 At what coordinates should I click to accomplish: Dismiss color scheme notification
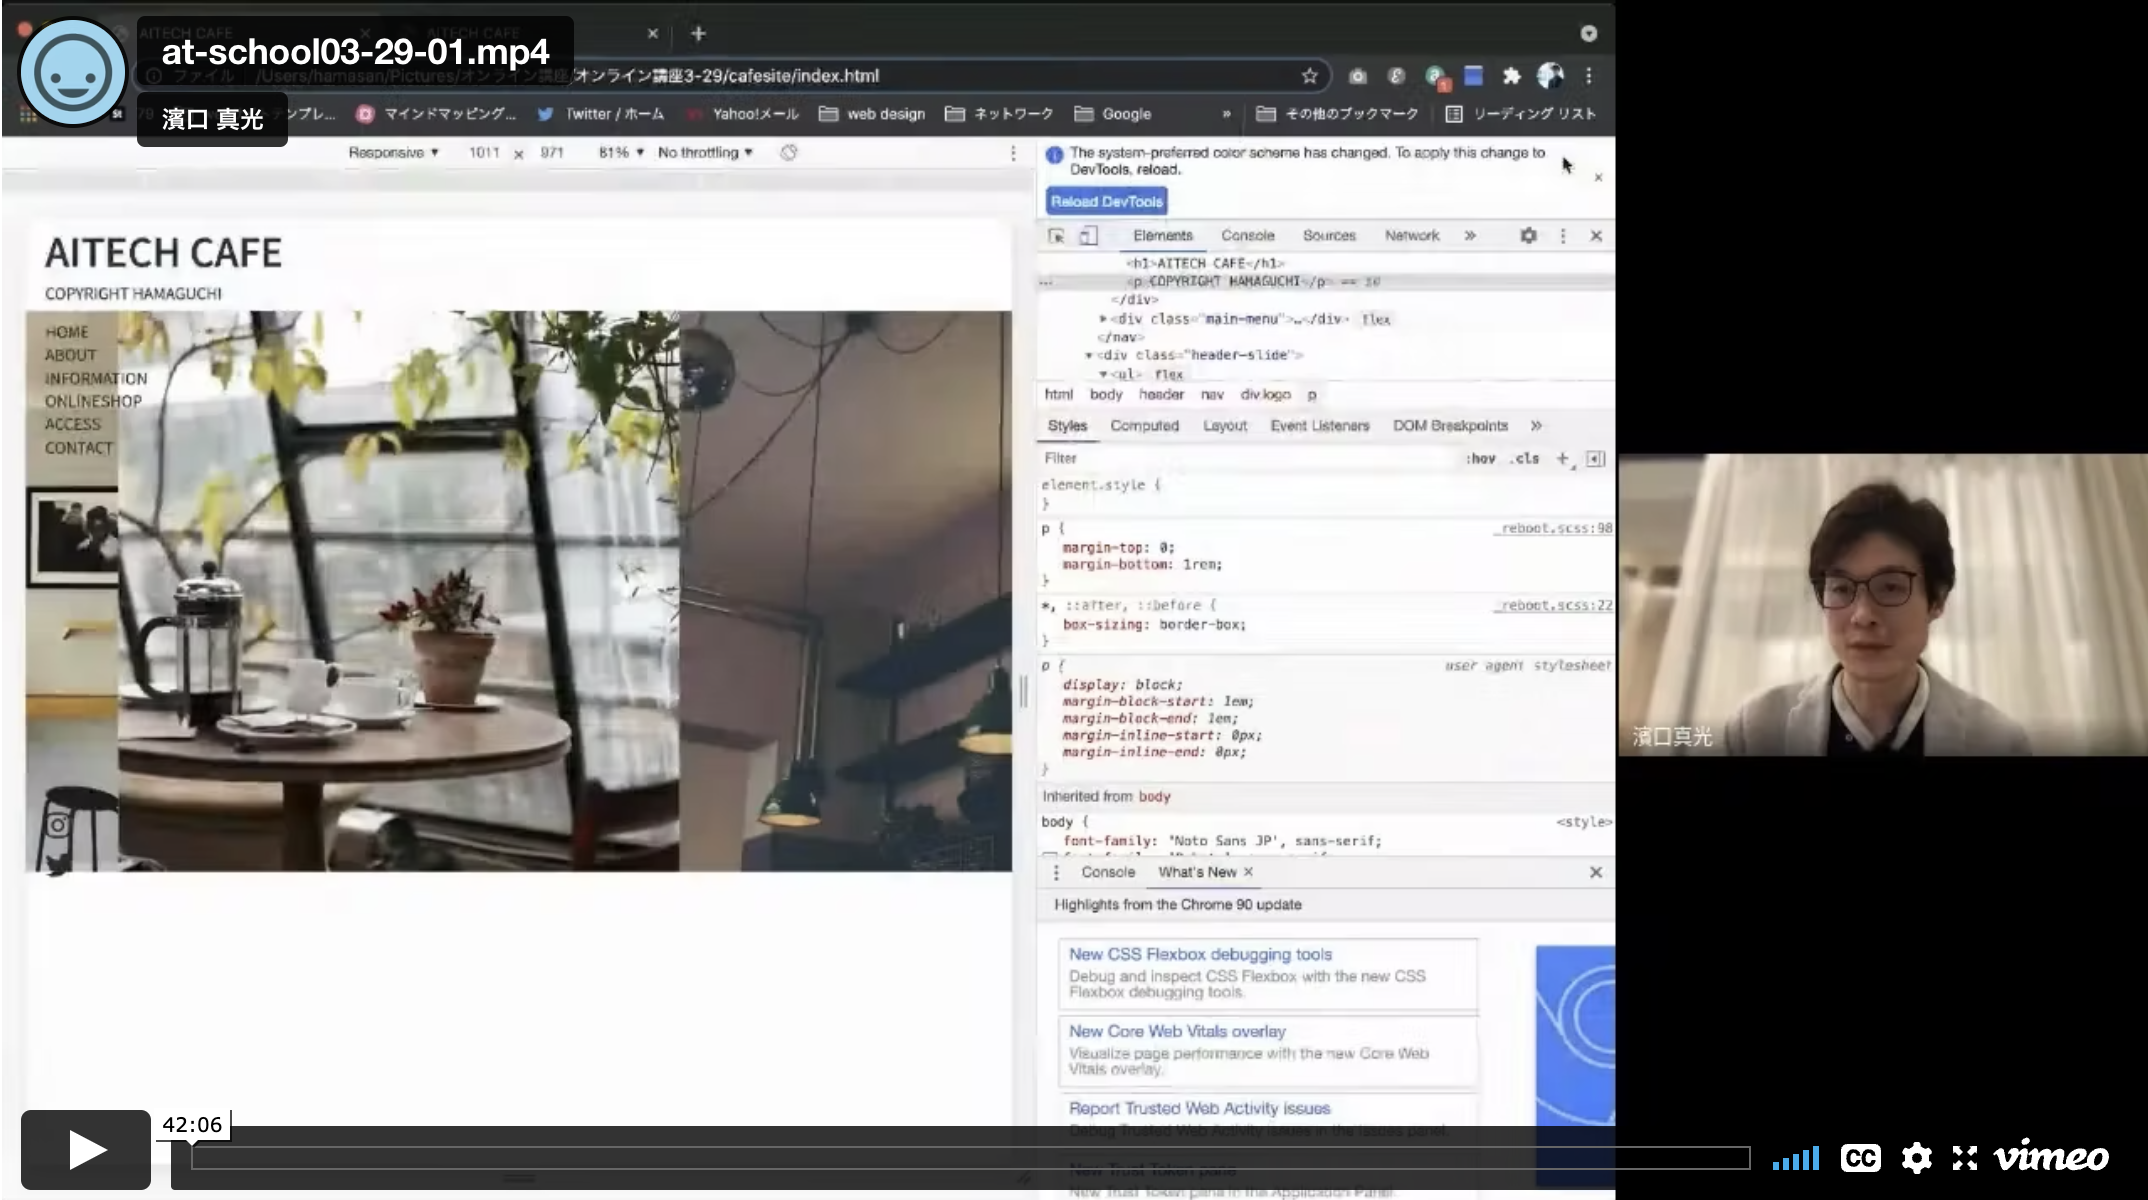(x=1598, y=177)
